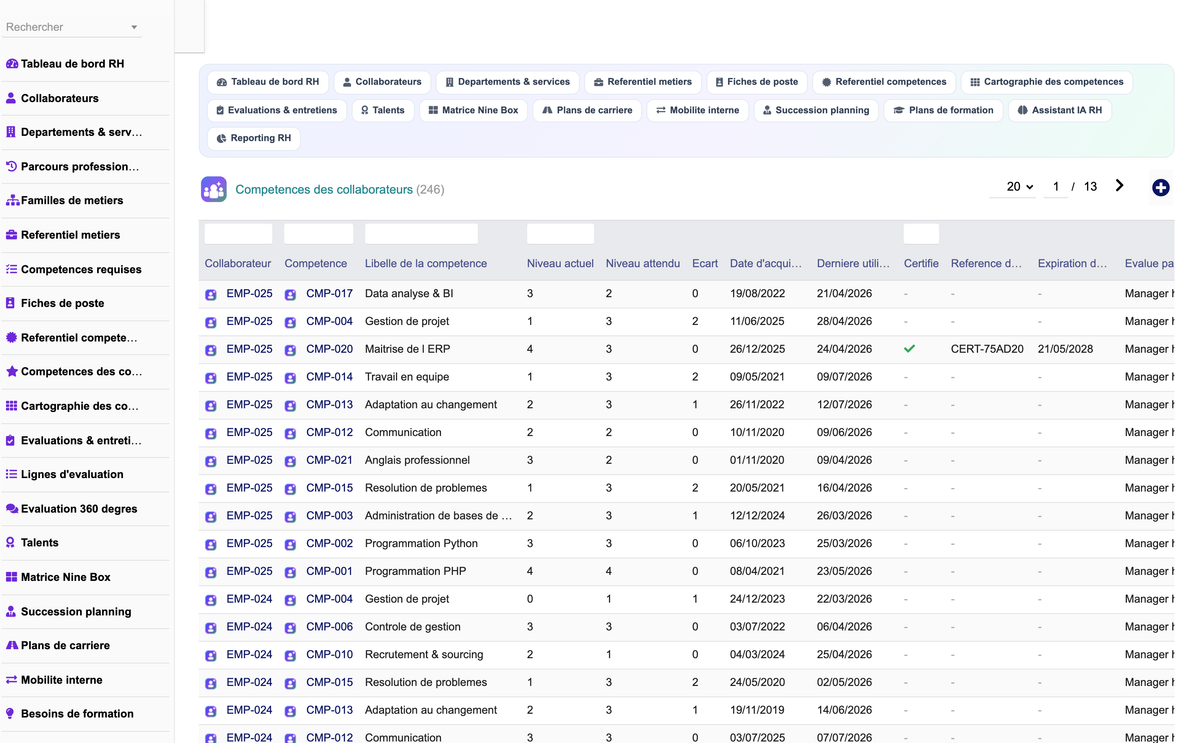1200x743 pixels.
Task: Open Evaluation 360 degres sidebar item
Action: point(79,509)
